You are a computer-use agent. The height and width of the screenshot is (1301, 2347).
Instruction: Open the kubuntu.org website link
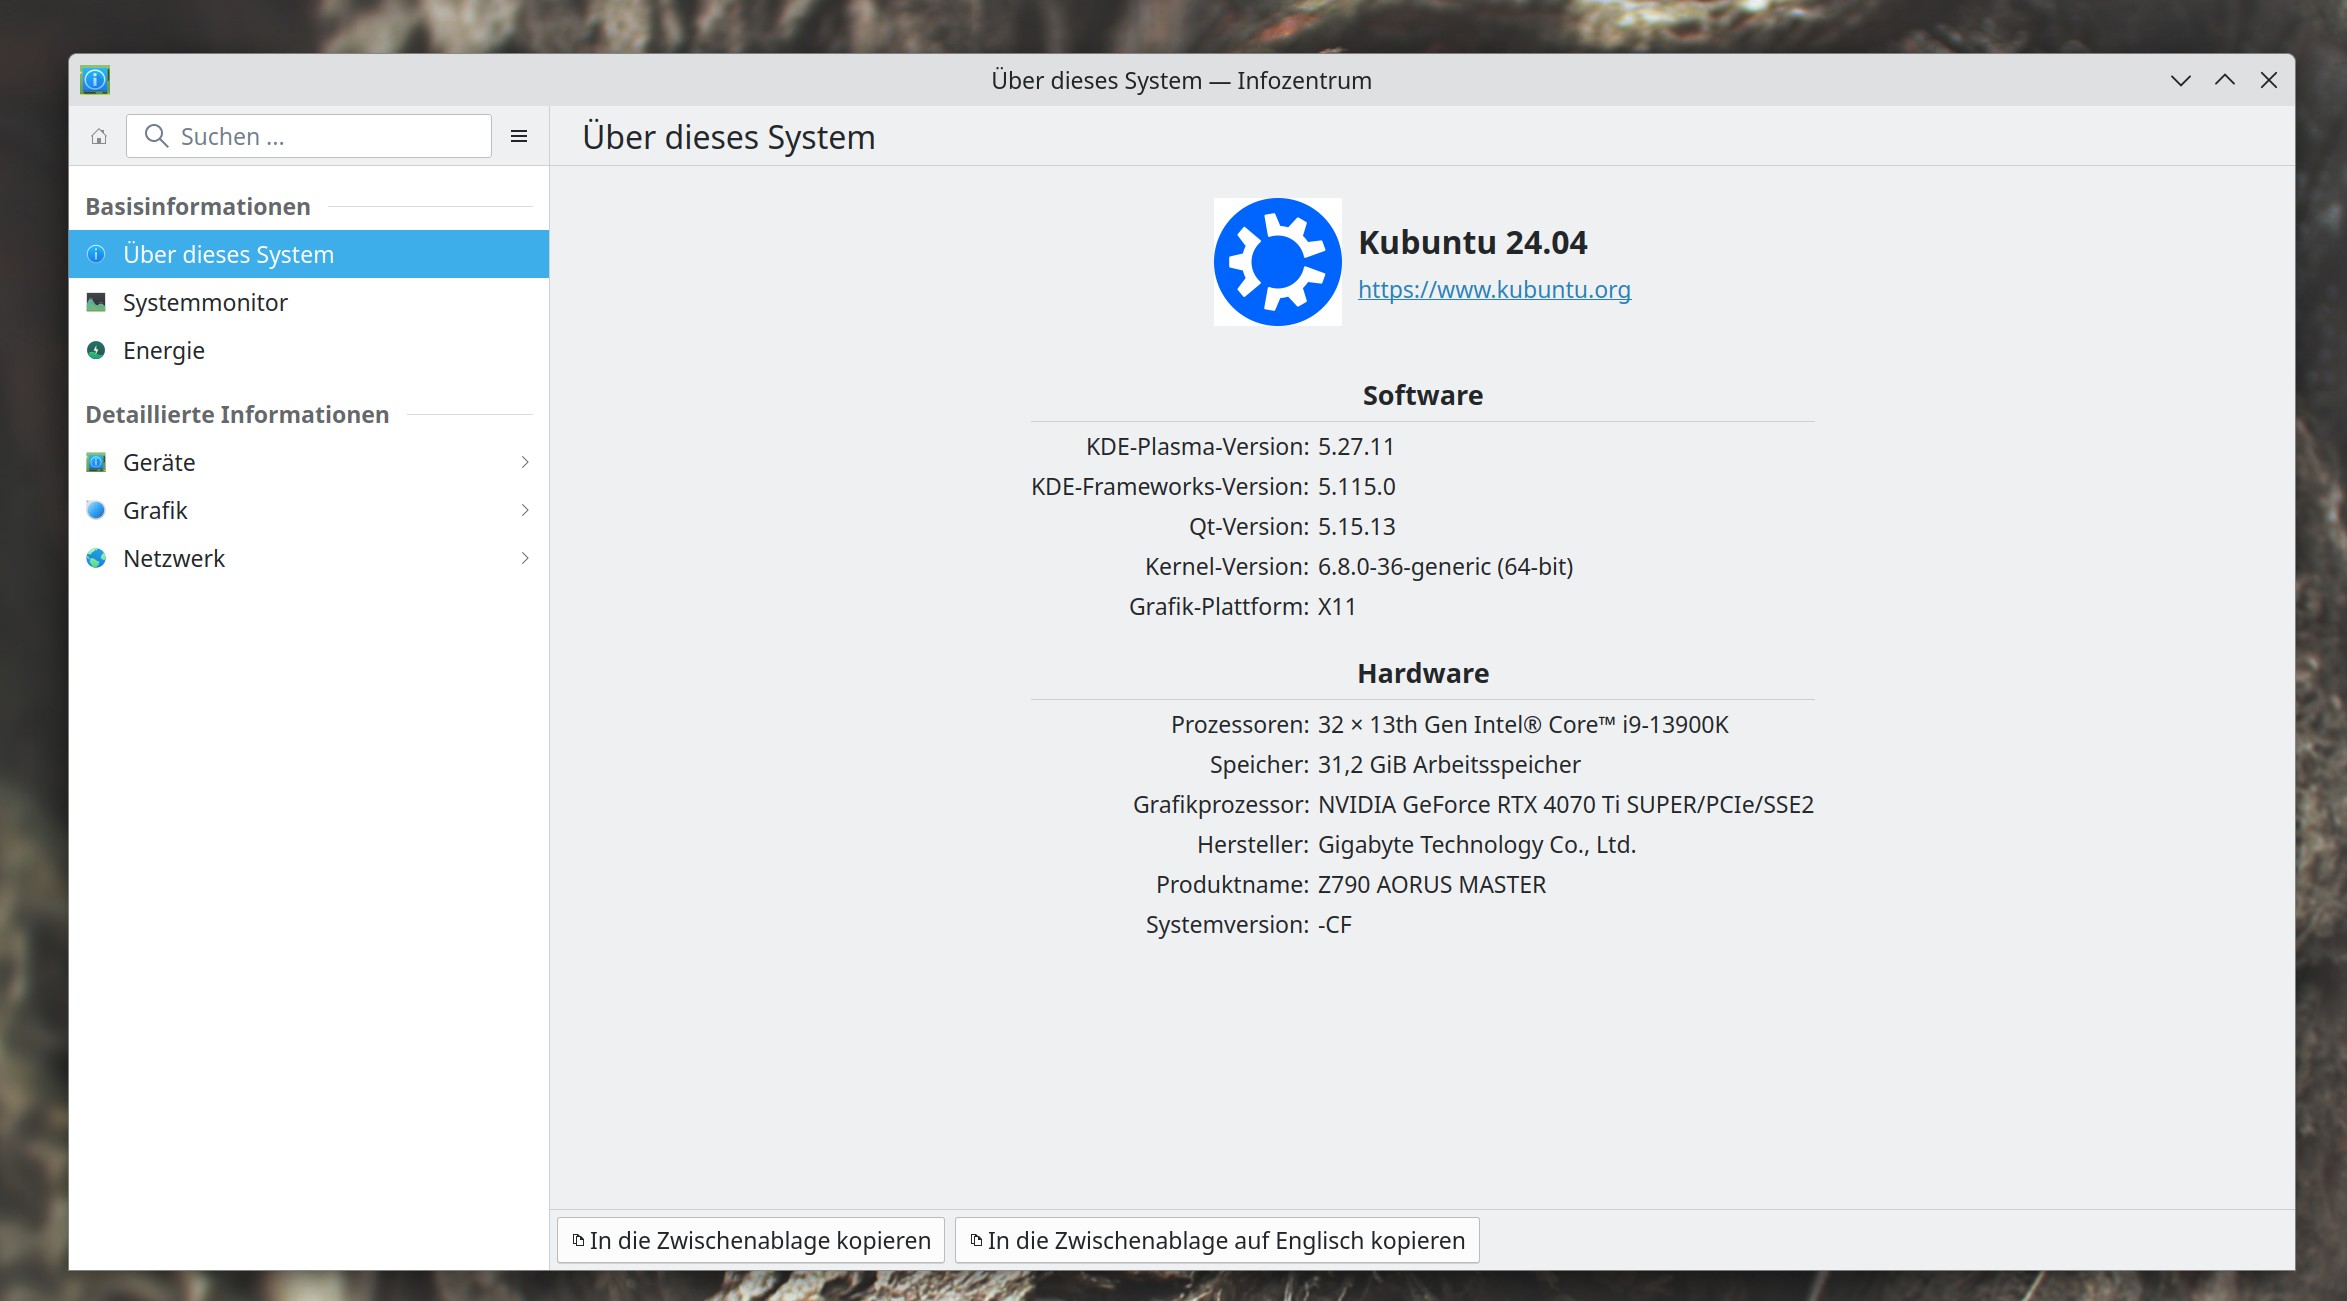(x=1494, y=290)
